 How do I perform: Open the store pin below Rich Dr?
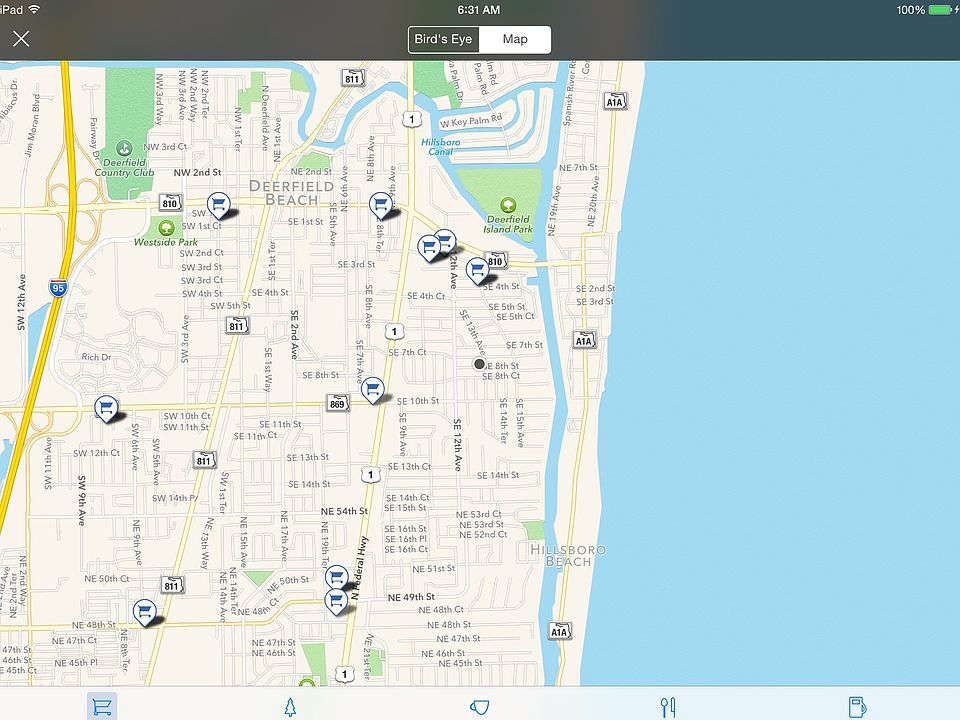pos(107,408)
